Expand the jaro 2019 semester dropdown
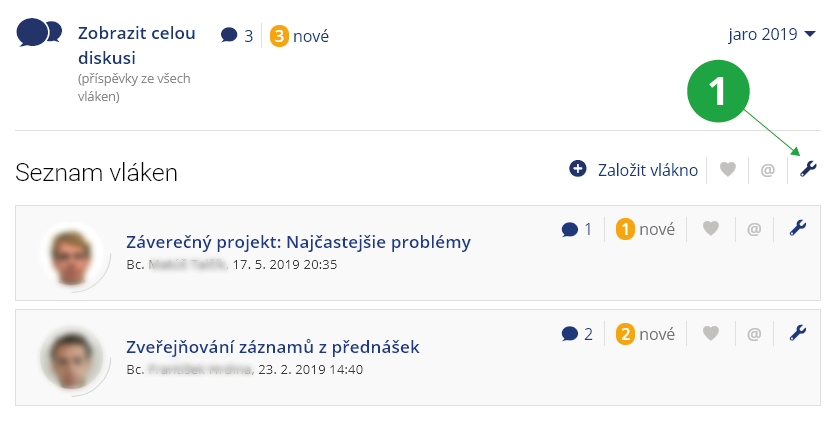 click(x=773, y=34)
